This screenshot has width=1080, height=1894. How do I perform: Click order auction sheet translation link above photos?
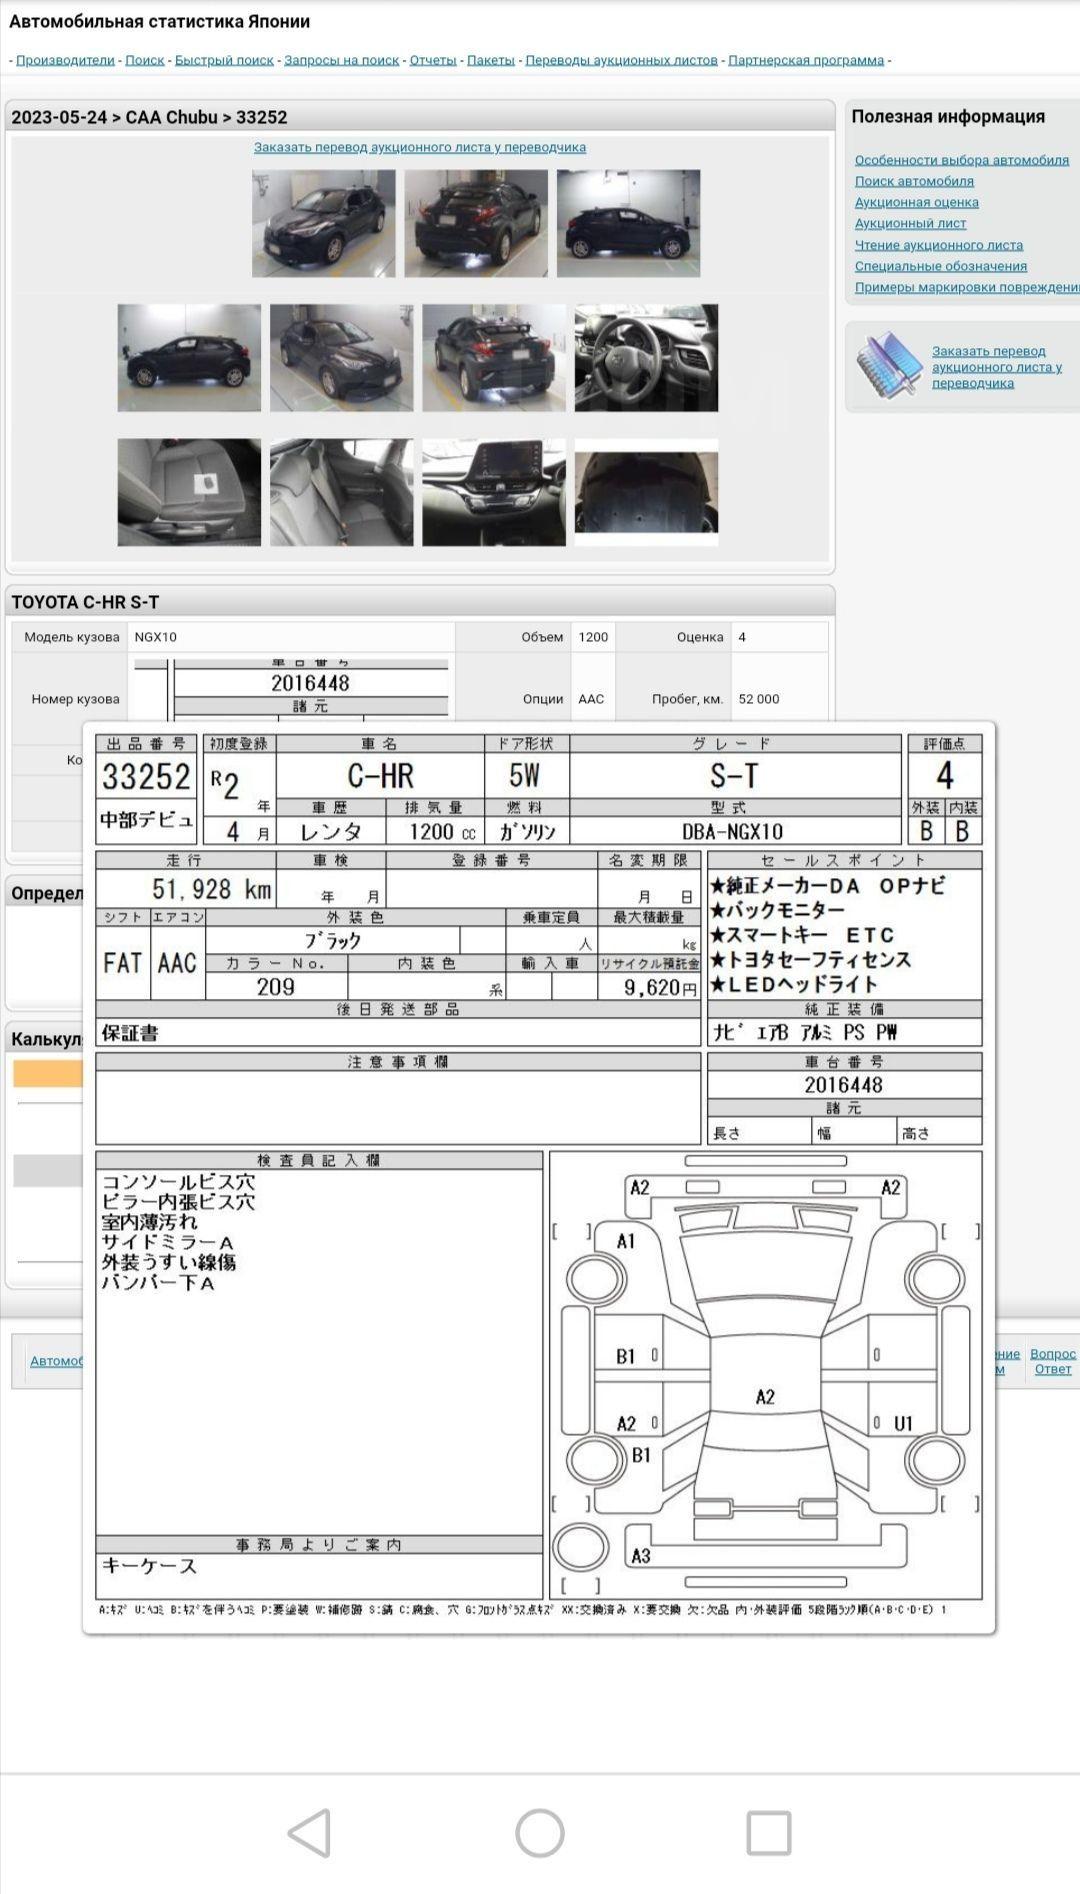point(420,147)
